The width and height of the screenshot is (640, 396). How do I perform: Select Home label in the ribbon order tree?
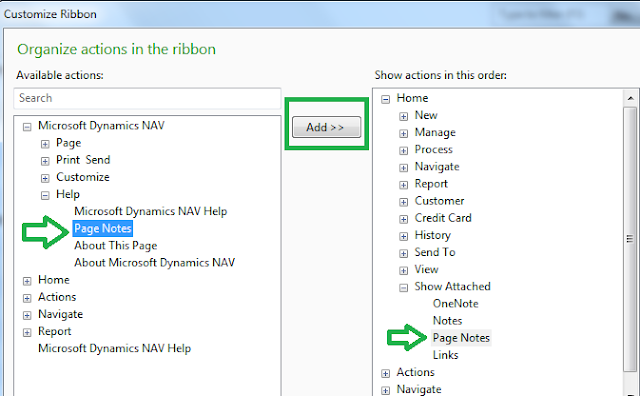tap(412, 98)
